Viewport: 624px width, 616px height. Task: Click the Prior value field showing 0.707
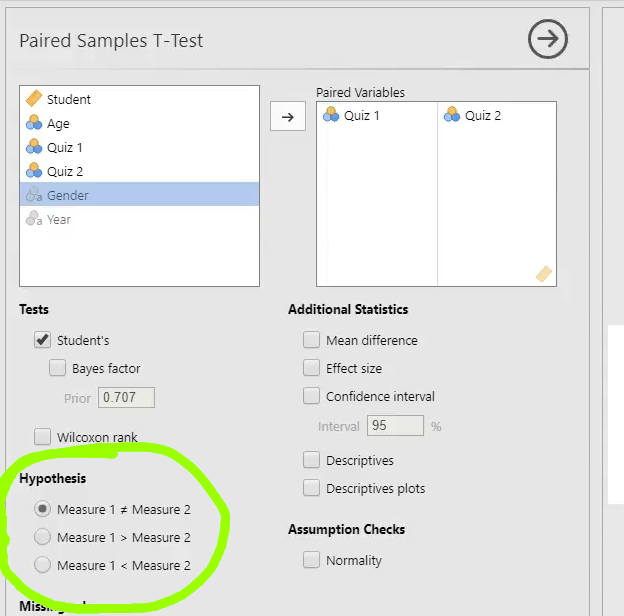pyautogui.click(x=127, y=398)
